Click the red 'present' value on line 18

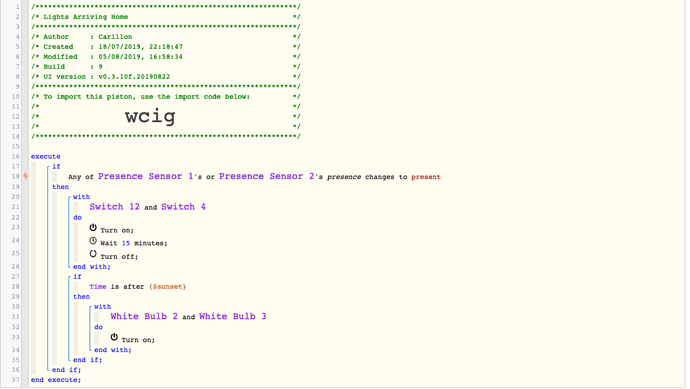[426, 177]
